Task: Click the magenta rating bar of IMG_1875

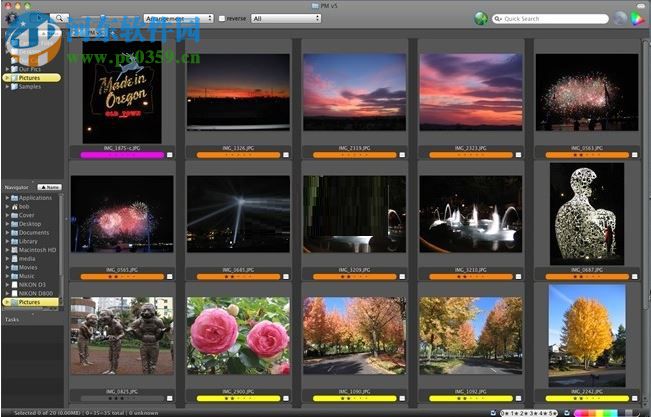Action: coord(122,155)
